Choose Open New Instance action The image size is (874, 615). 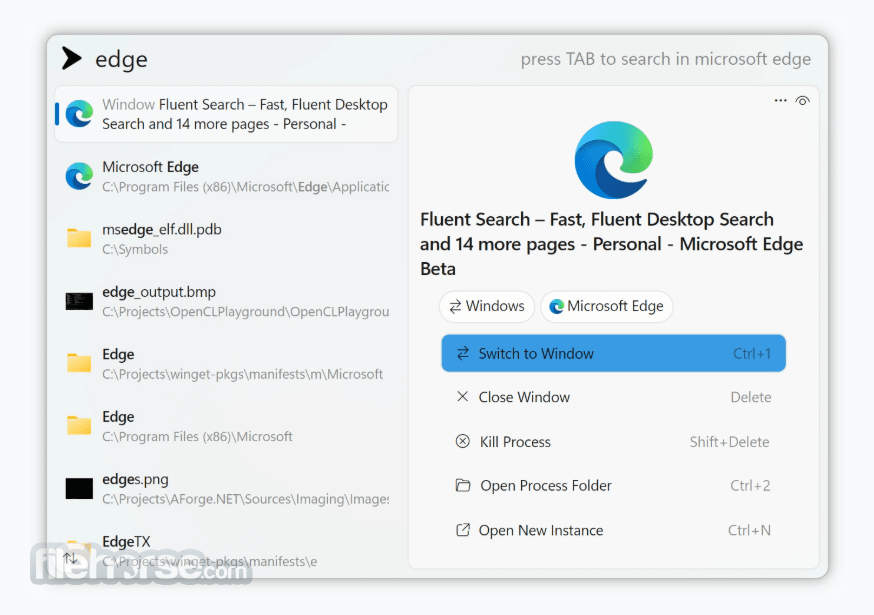click(613, 530)
